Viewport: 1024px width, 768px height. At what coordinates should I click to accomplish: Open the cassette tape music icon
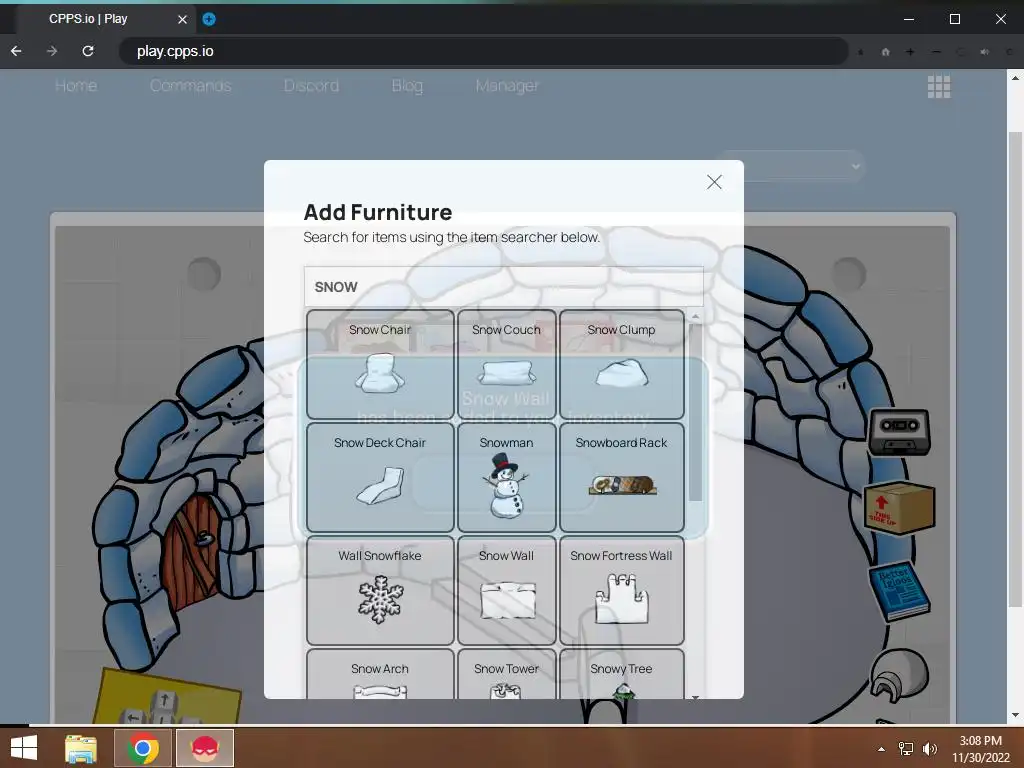click(899, 433)
